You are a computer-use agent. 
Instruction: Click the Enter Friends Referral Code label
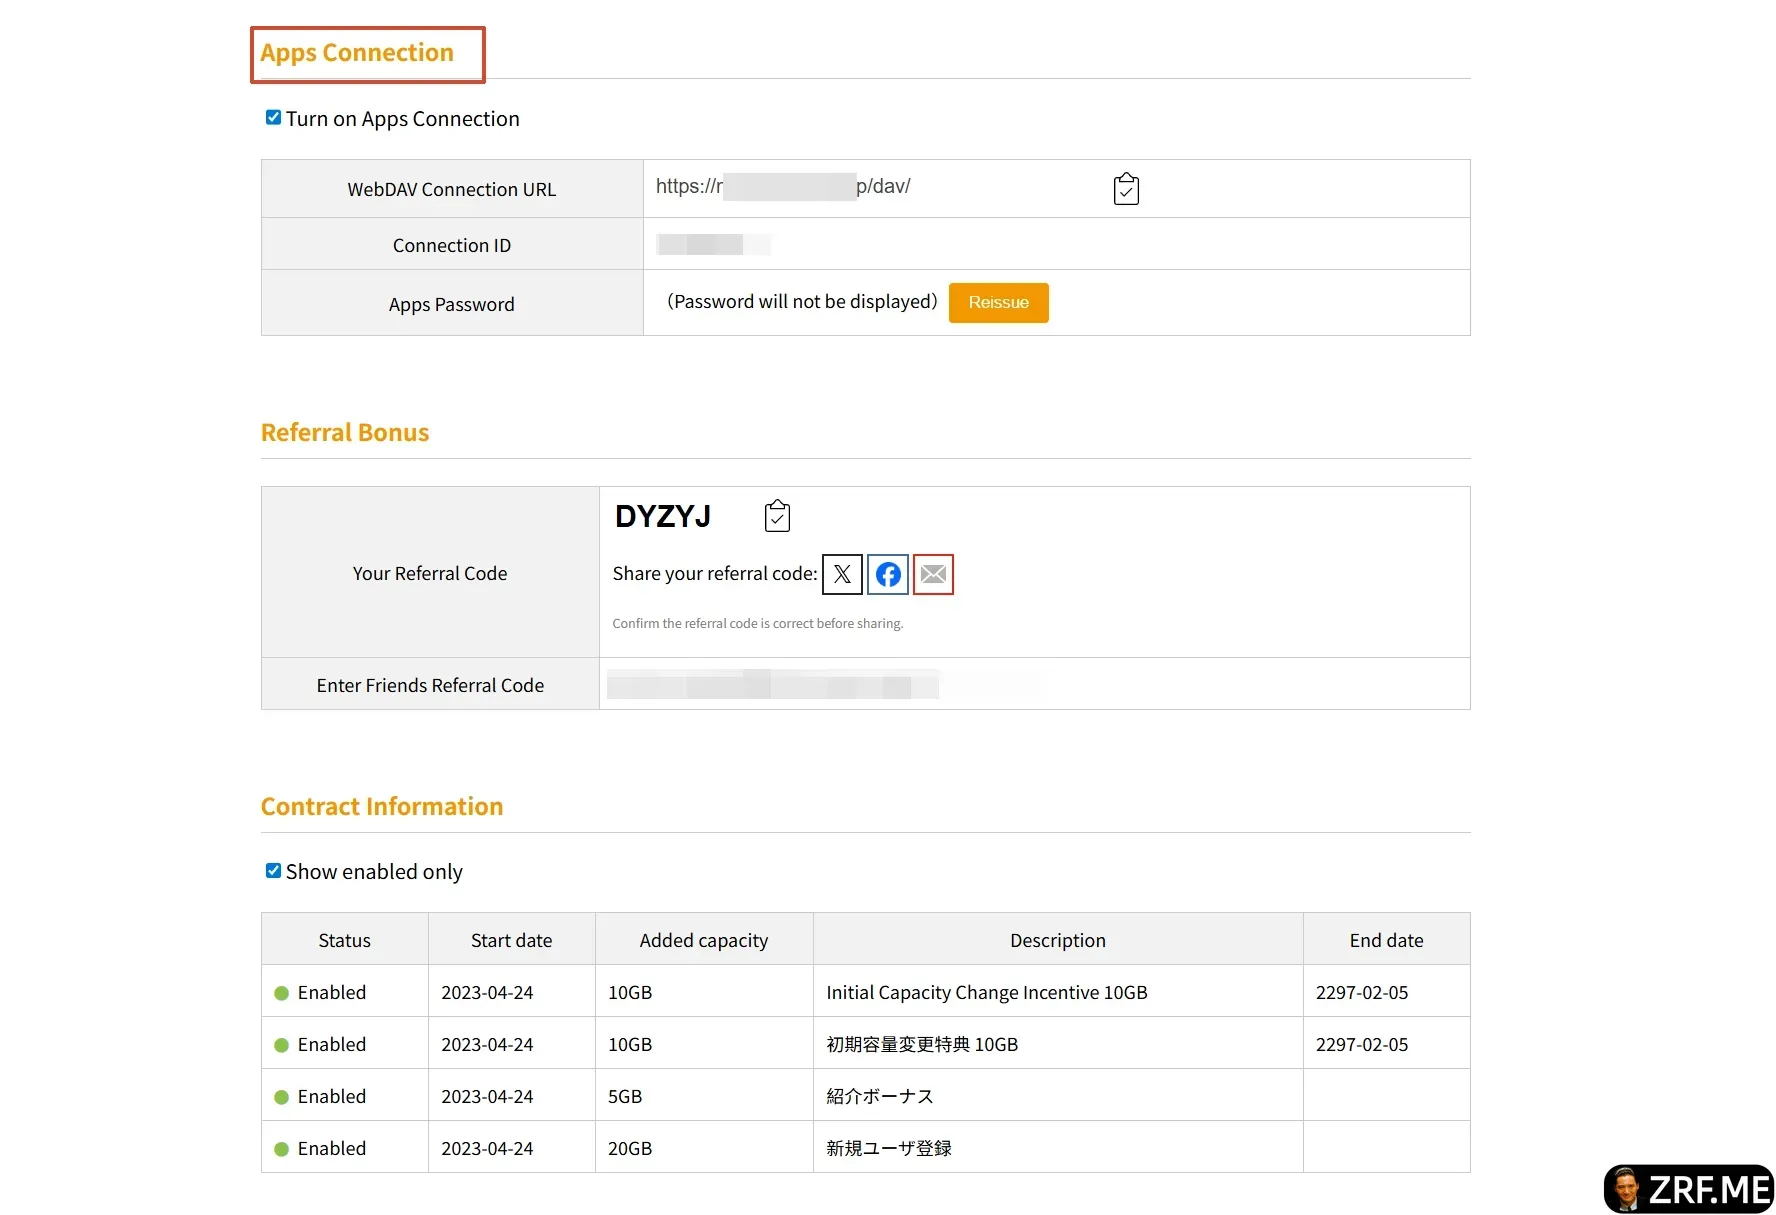coord(430,685)
